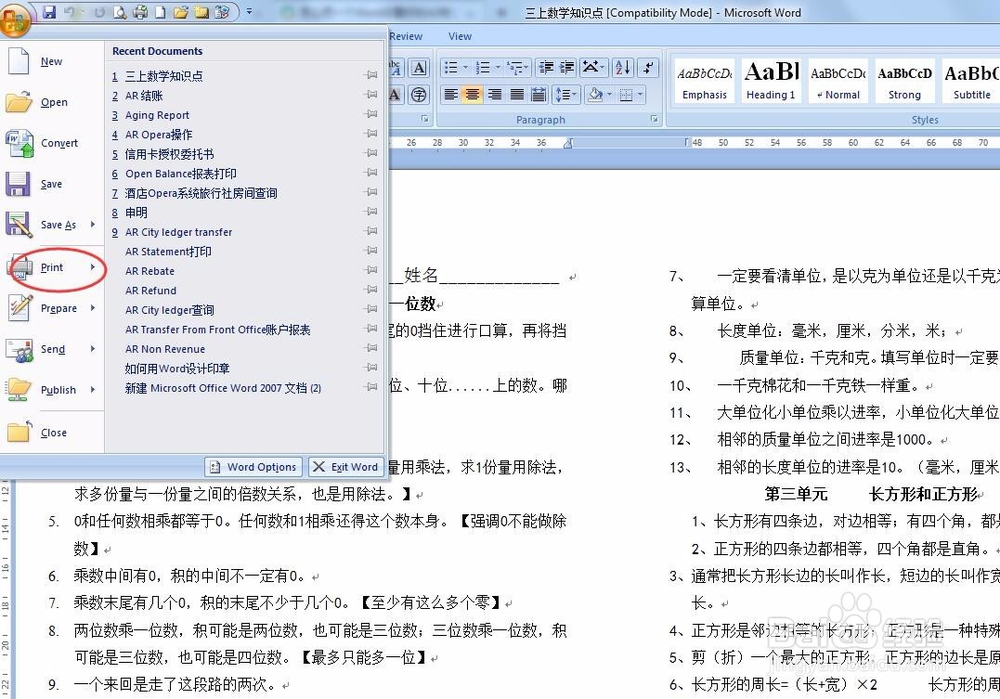Screen dimensions: 1000x699
Task: Click the Asian Layout icon
Action: [x=592, y=67]
